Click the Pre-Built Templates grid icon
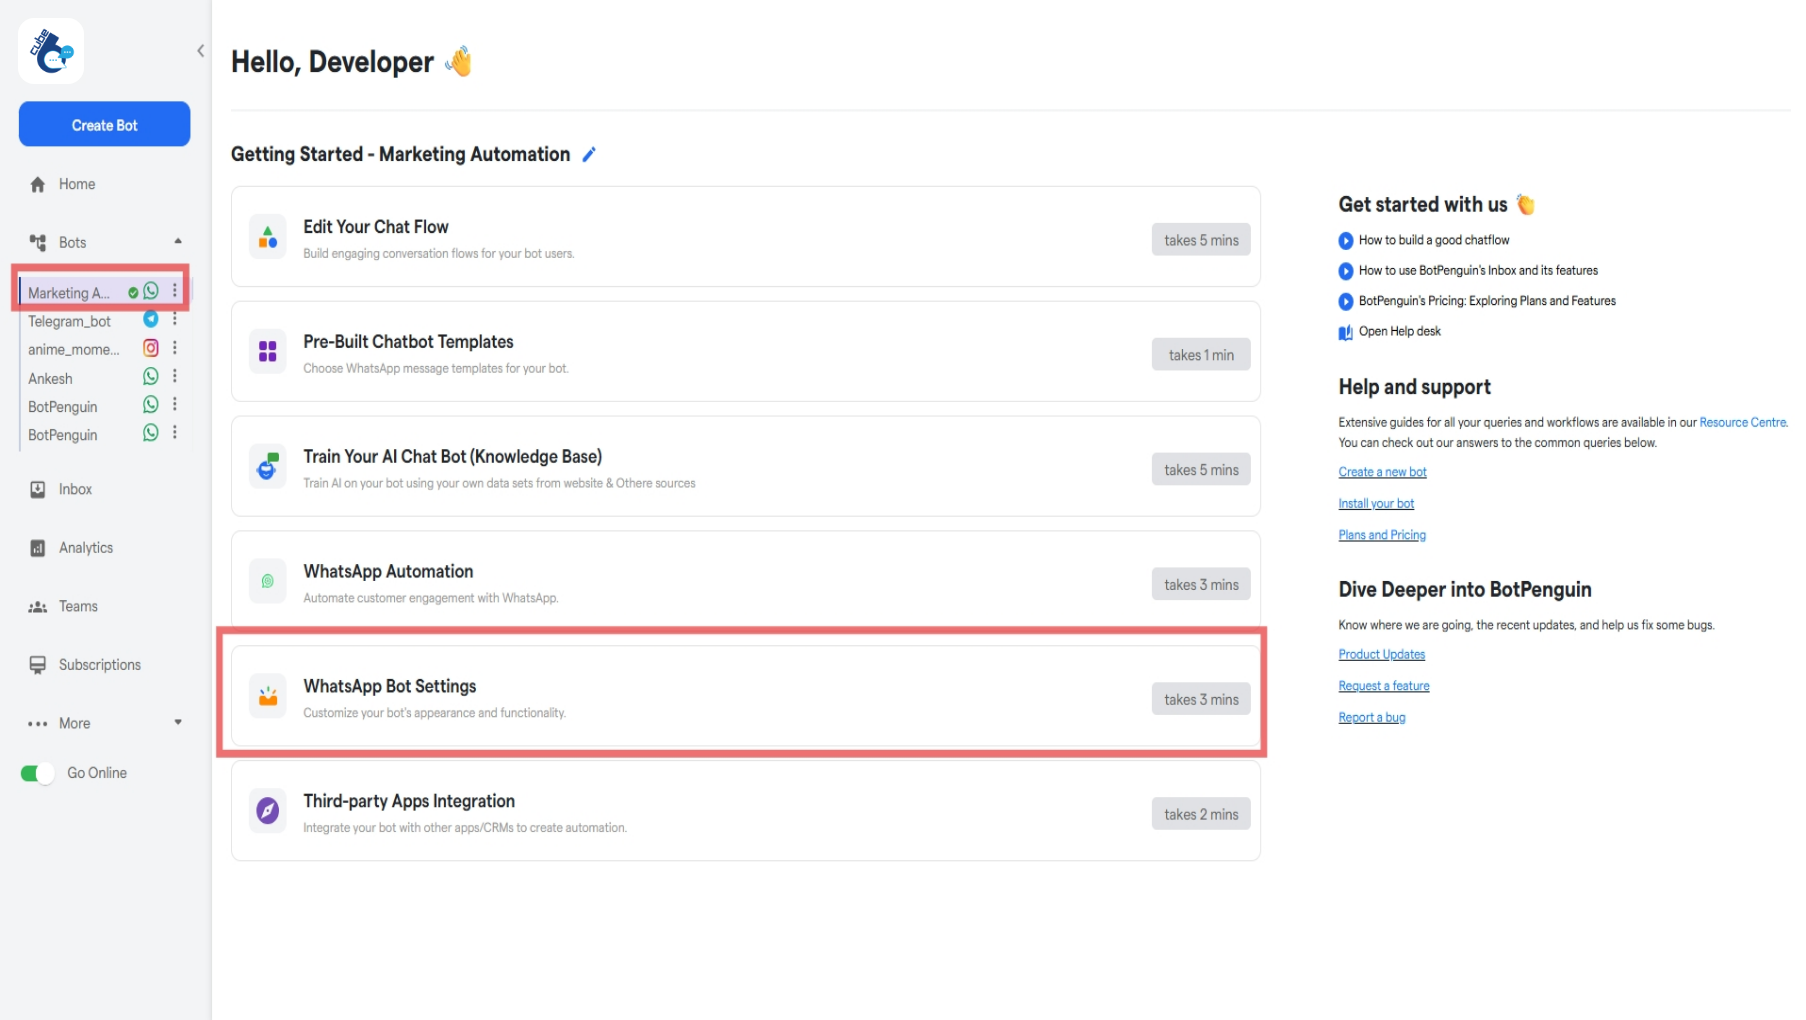The height and width of the screenshot is (1020, 1806). [268, 352]
